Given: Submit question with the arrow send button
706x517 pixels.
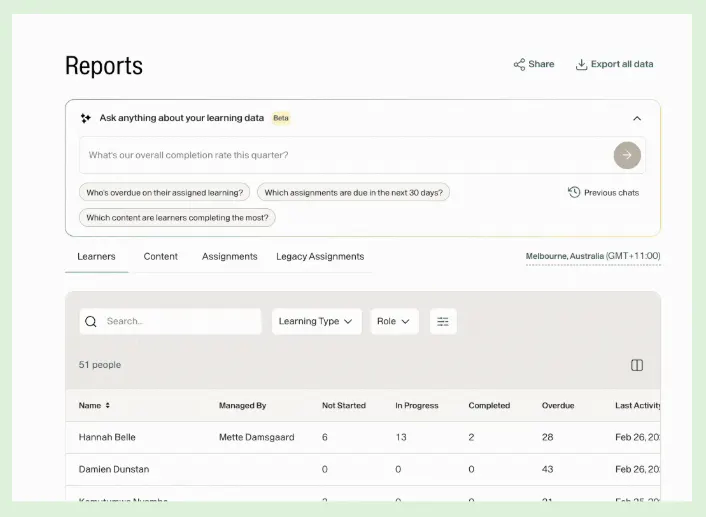Looking at the screenshot, I should click(x=626, y=155).
